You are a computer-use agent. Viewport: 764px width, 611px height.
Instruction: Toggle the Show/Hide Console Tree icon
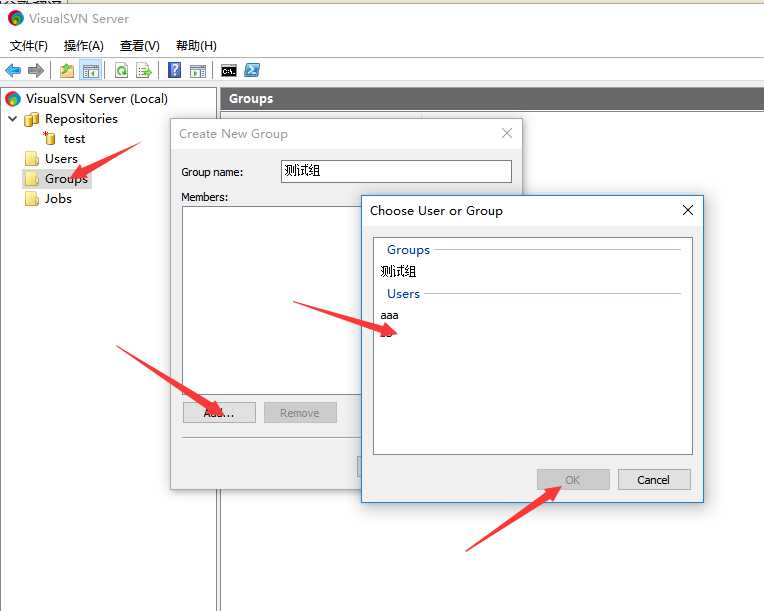(91, 71)
